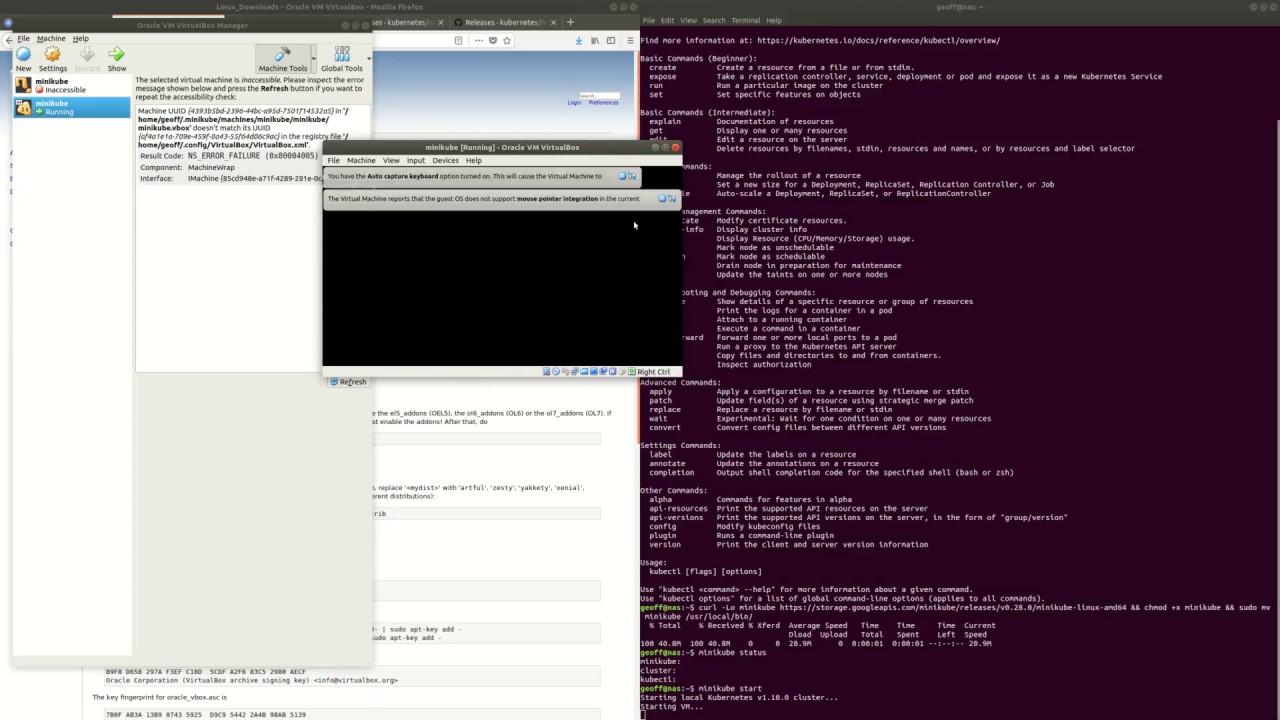Select Machine Tools hammer button
1280x720 pixels.
click(x=283, y=59)
